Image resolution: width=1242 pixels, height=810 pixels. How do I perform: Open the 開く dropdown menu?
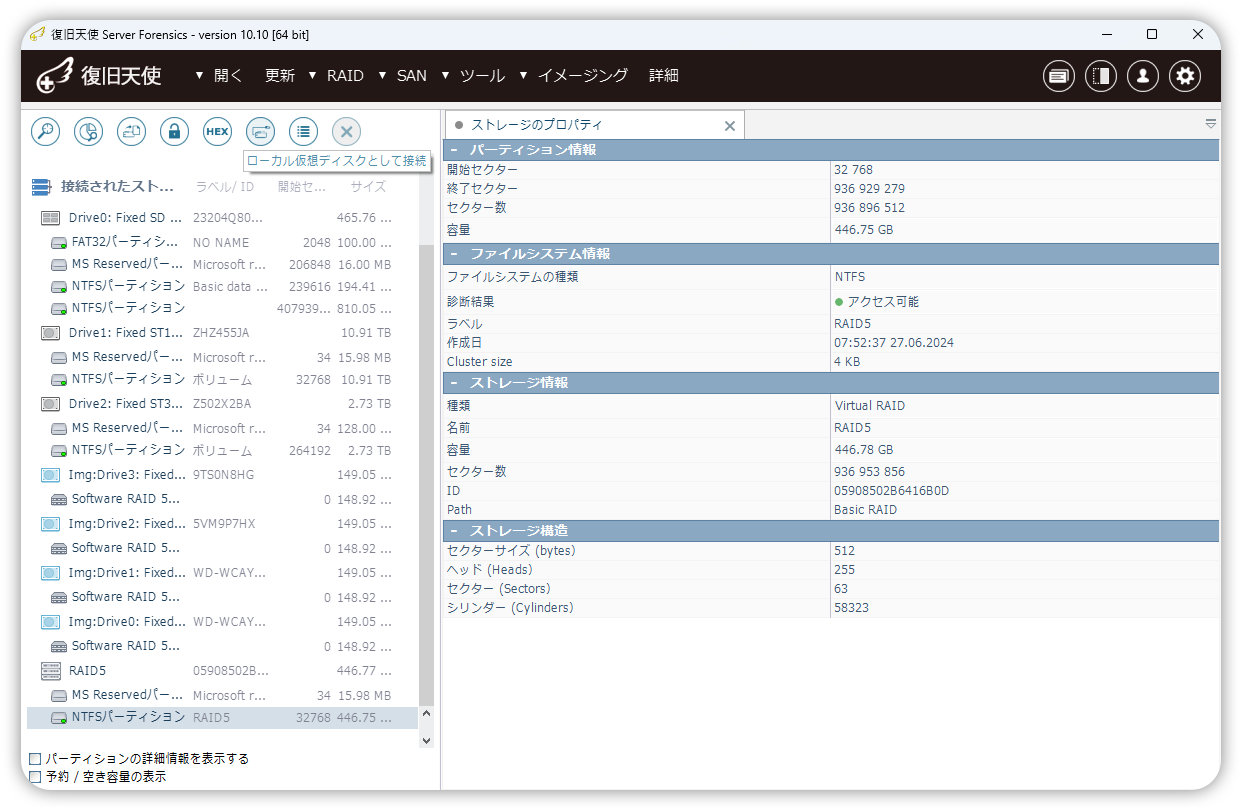(x=219, y=76)
